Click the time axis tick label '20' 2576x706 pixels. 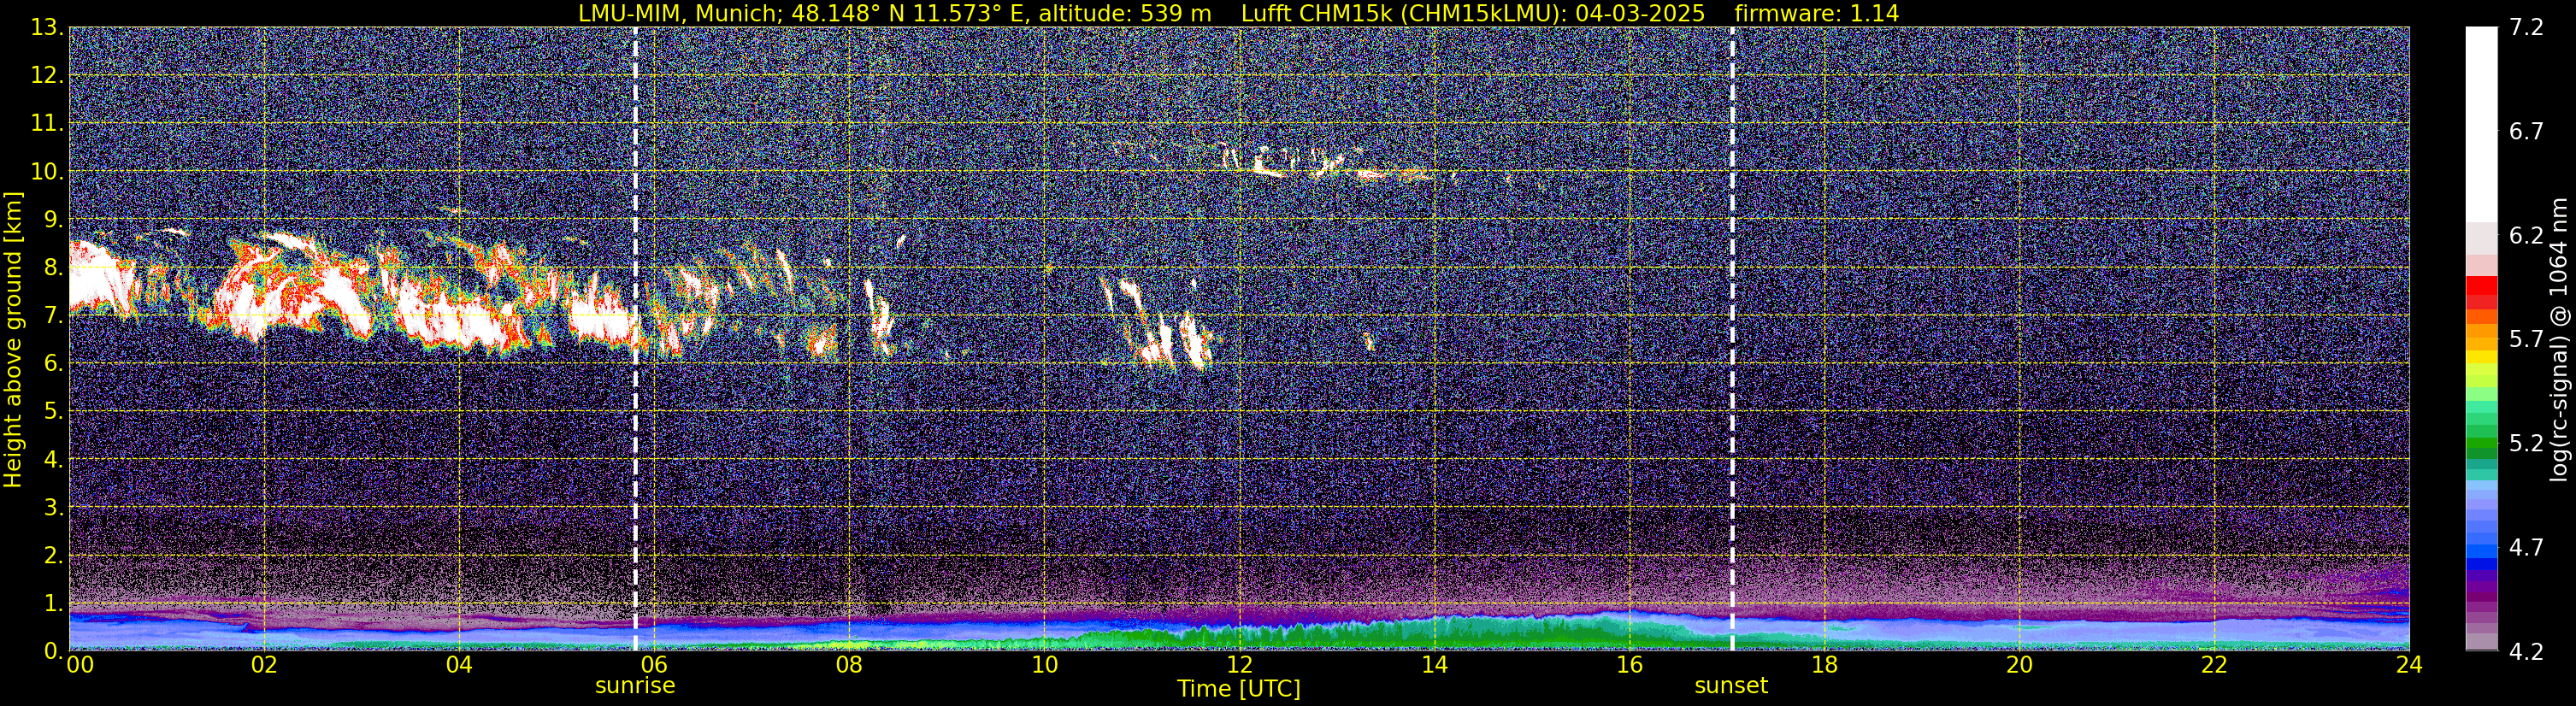[2019, 665]
